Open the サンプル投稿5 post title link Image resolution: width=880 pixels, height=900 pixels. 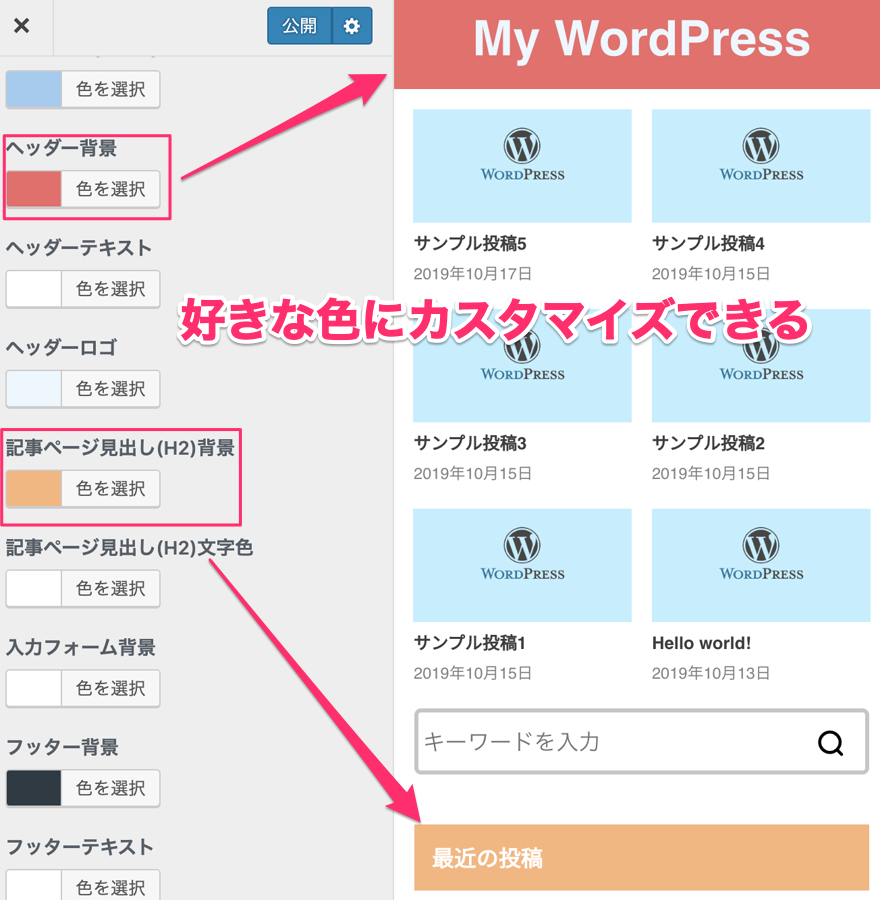pos(470,243)
